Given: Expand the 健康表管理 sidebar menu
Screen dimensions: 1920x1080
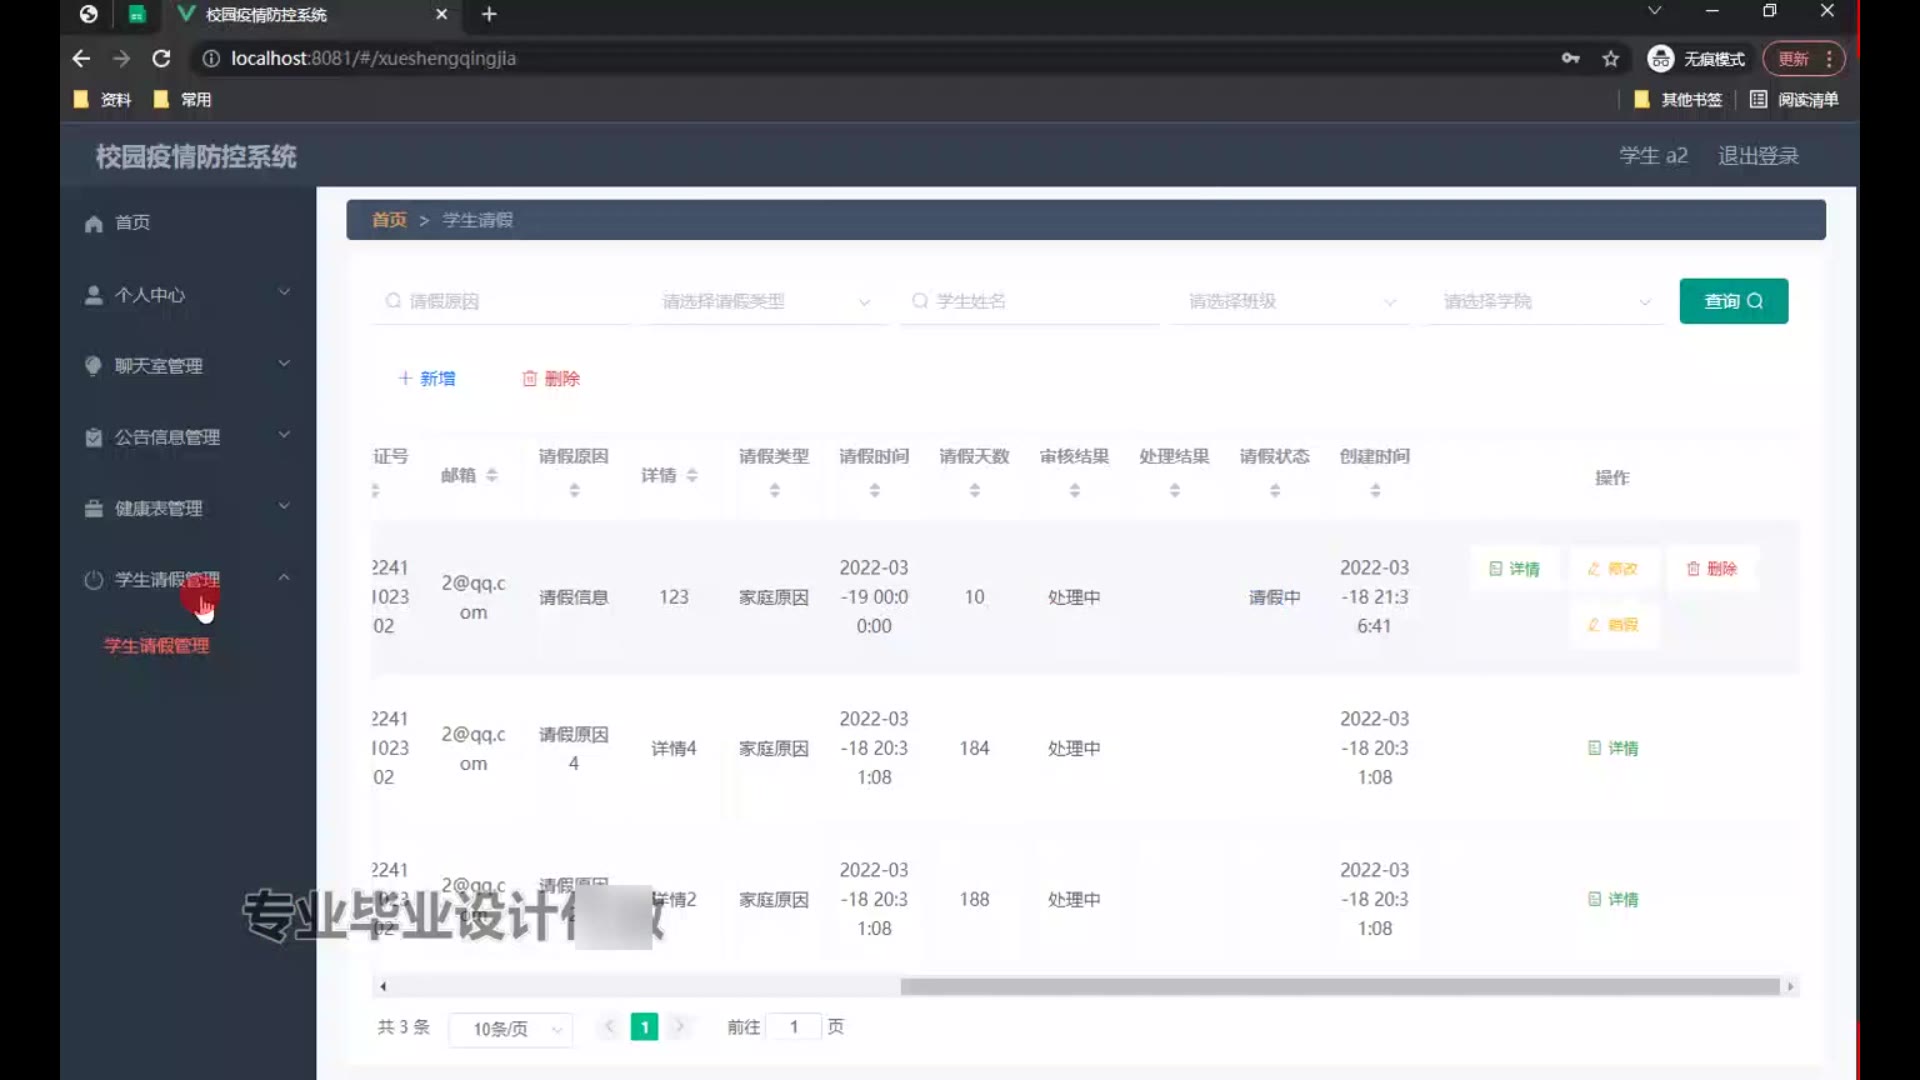Looking at the screenshot, I should click(x=284, y=506).
